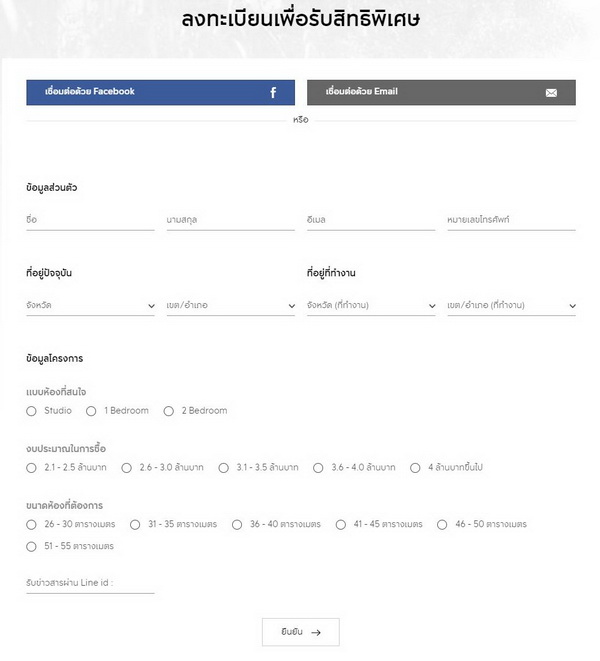Select budget 2.1 - 2.5 ล้านบาท
Image resolution: width=600 pixels, height=661 pixels.
32,467
